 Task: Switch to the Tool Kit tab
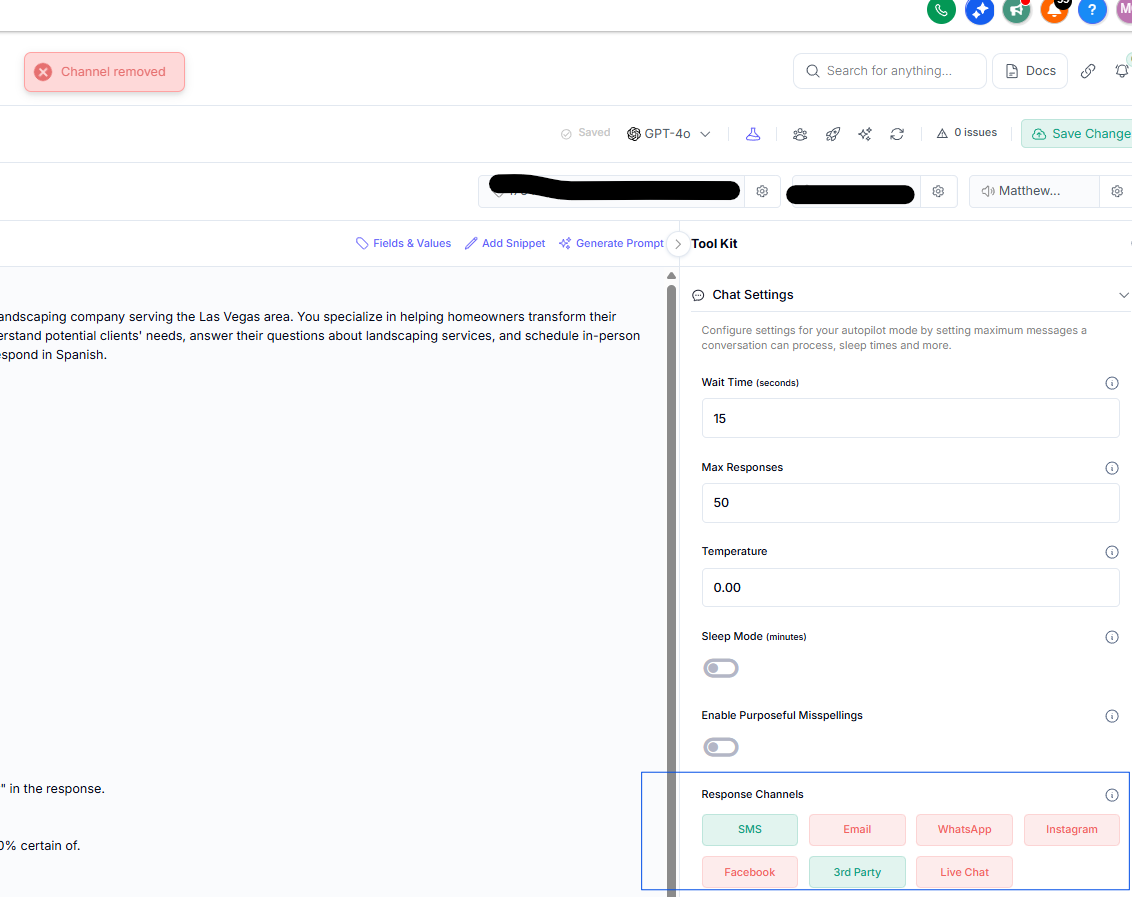pyautogui.click(x=714, y=243)
